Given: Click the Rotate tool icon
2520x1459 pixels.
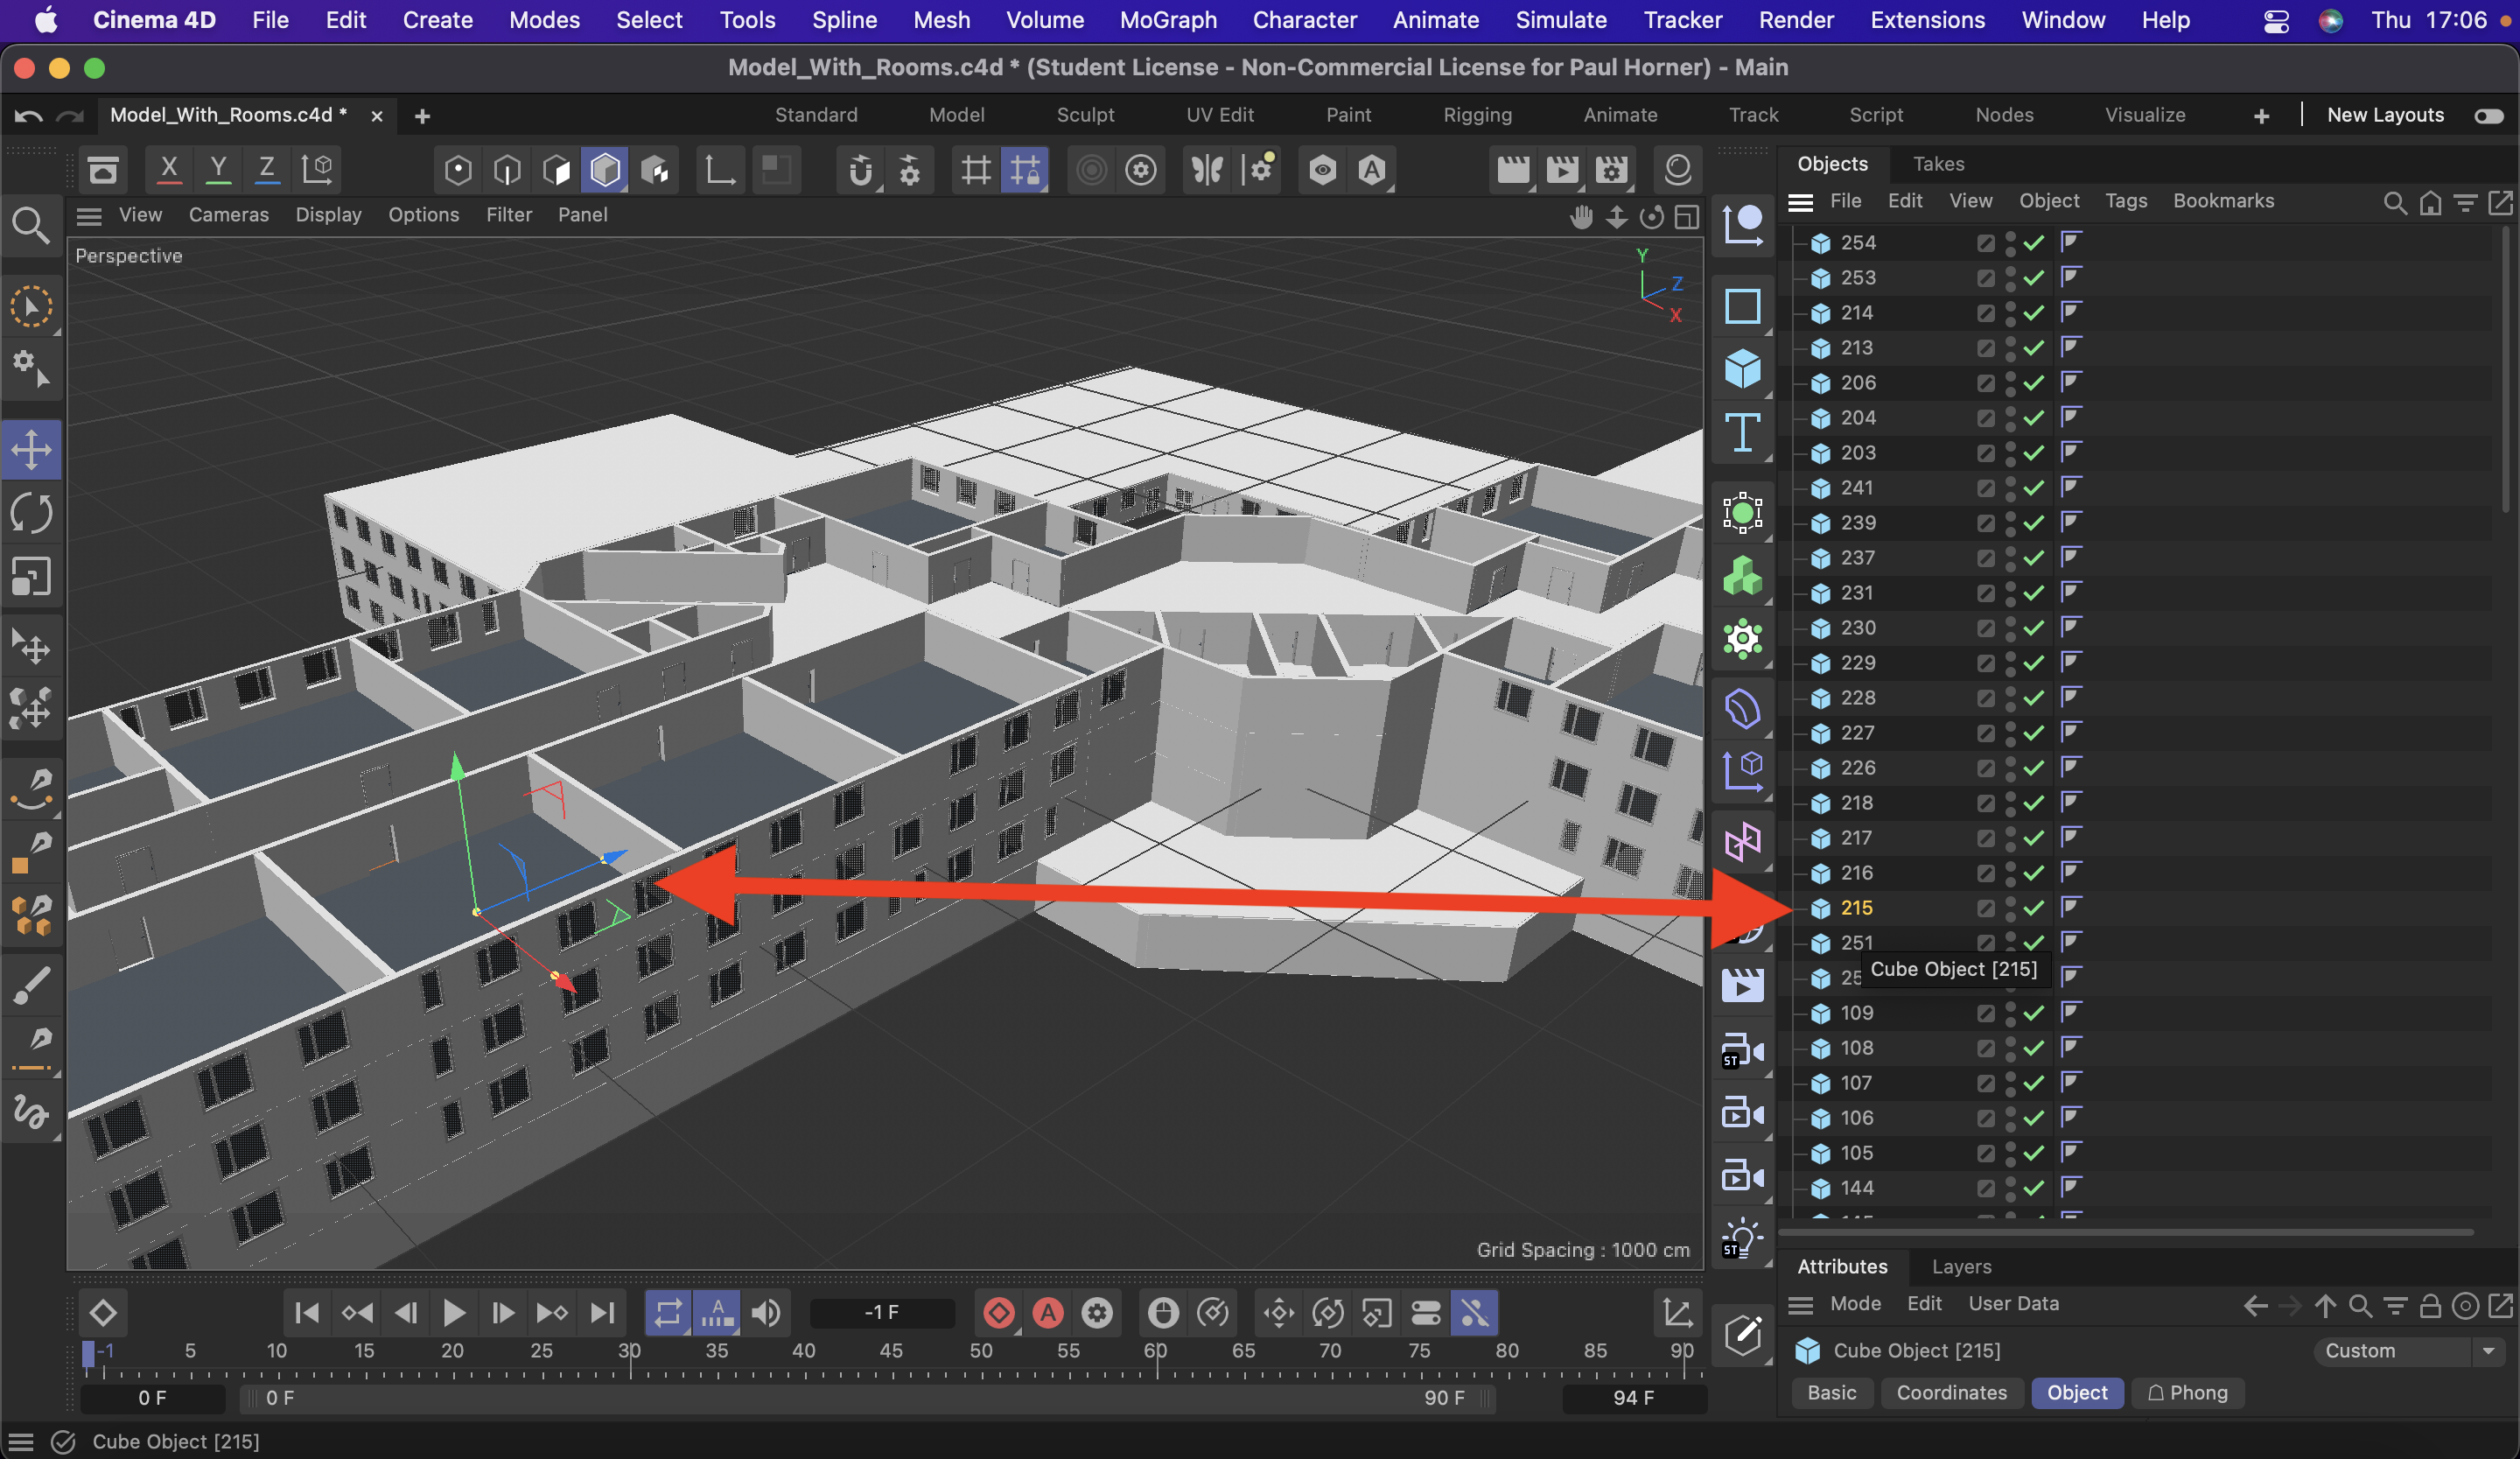Looking at the screenshot, I should (x=33, y=510).
